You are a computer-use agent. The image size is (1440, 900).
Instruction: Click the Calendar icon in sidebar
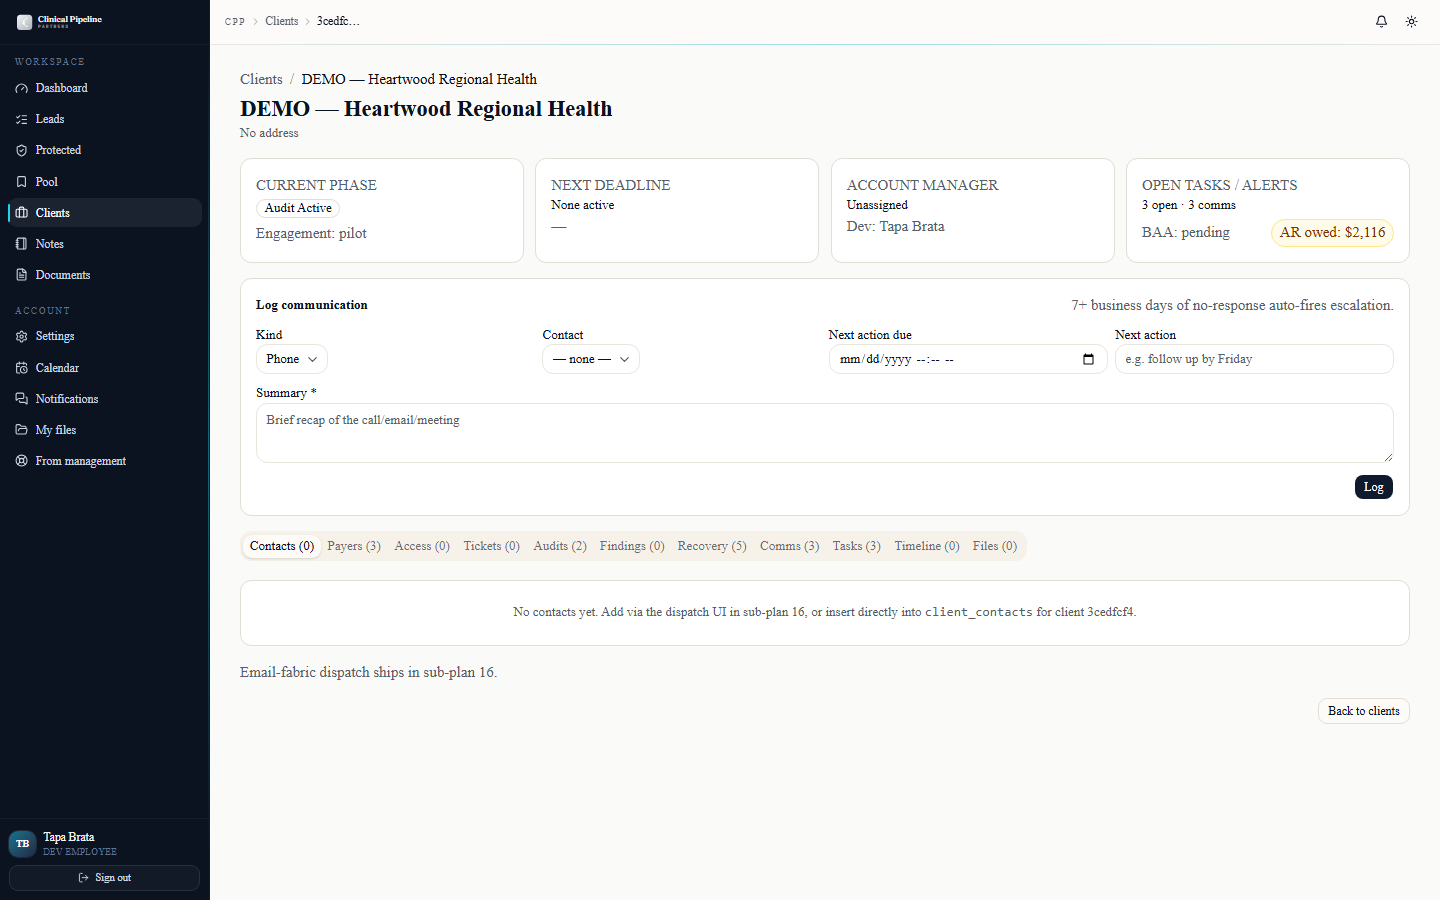22,368
